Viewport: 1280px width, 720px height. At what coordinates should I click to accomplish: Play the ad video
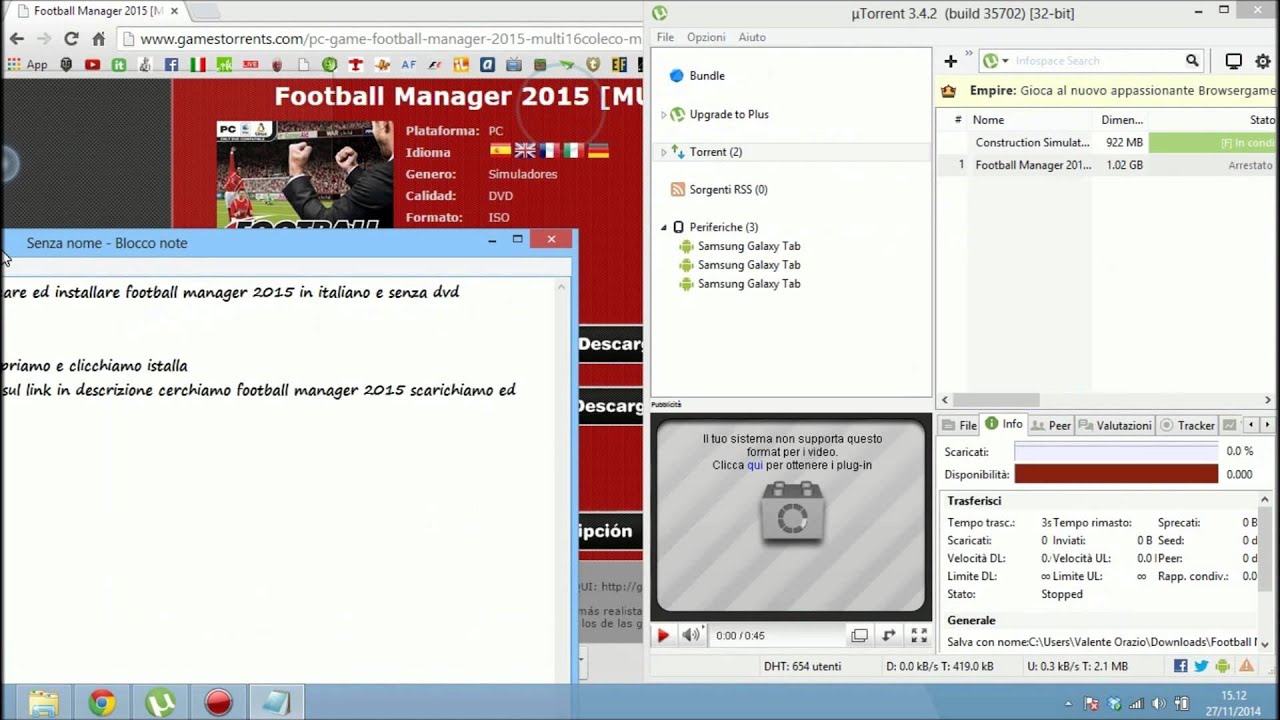(663, 635)
